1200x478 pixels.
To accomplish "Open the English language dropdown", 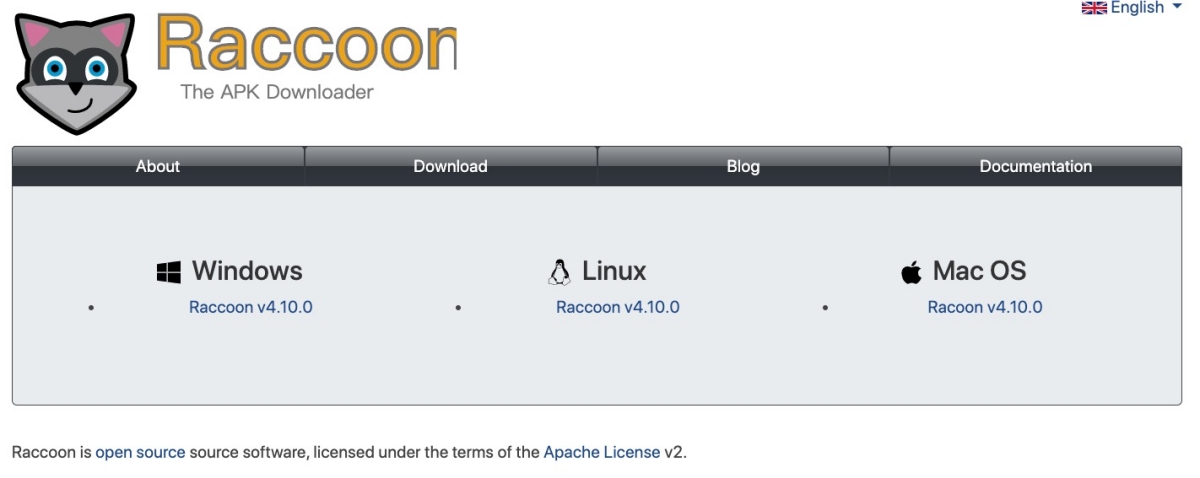I will [1138, 8].
